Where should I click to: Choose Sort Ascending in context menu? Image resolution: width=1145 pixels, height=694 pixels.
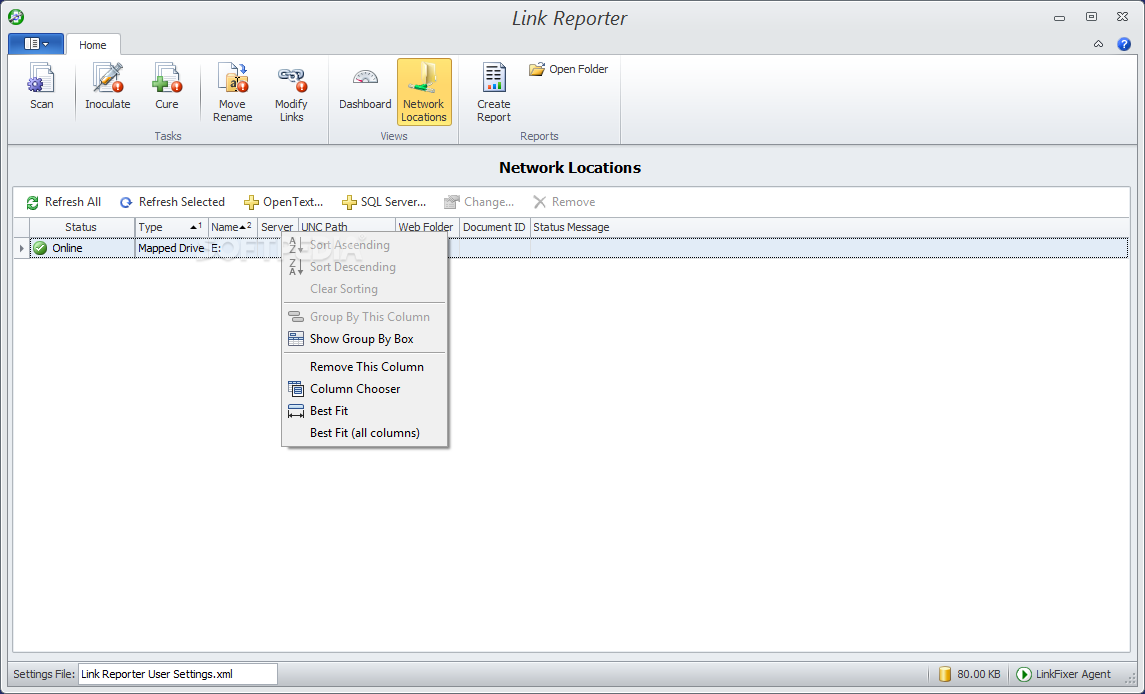point(364,245)
